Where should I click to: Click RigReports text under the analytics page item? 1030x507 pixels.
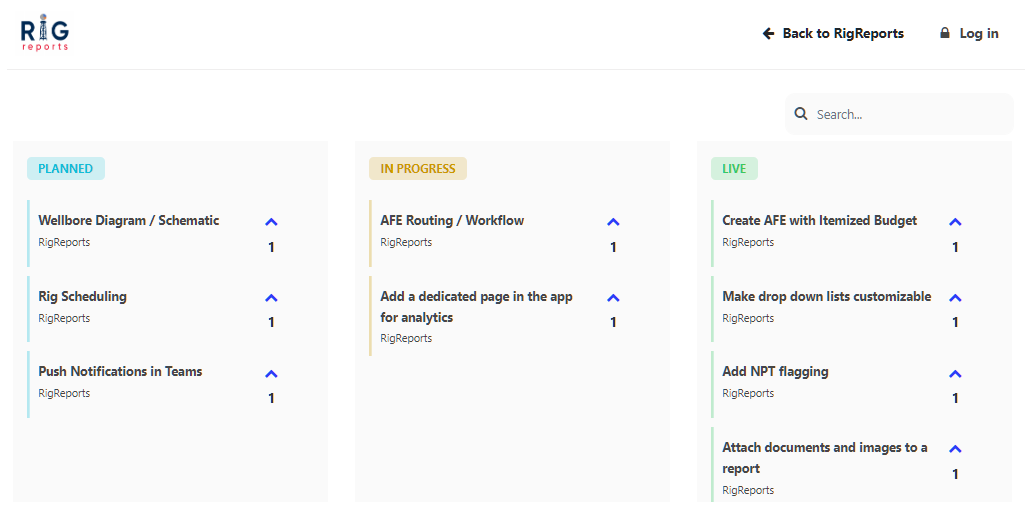click(406, 338)
